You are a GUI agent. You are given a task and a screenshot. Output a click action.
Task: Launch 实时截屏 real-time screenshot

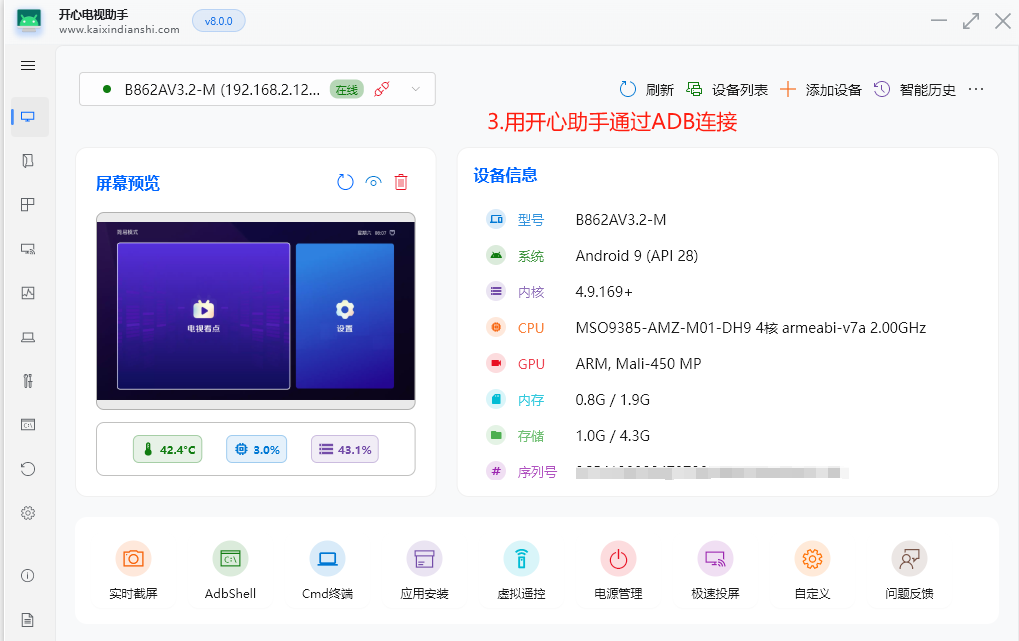(x=133, y=571)
